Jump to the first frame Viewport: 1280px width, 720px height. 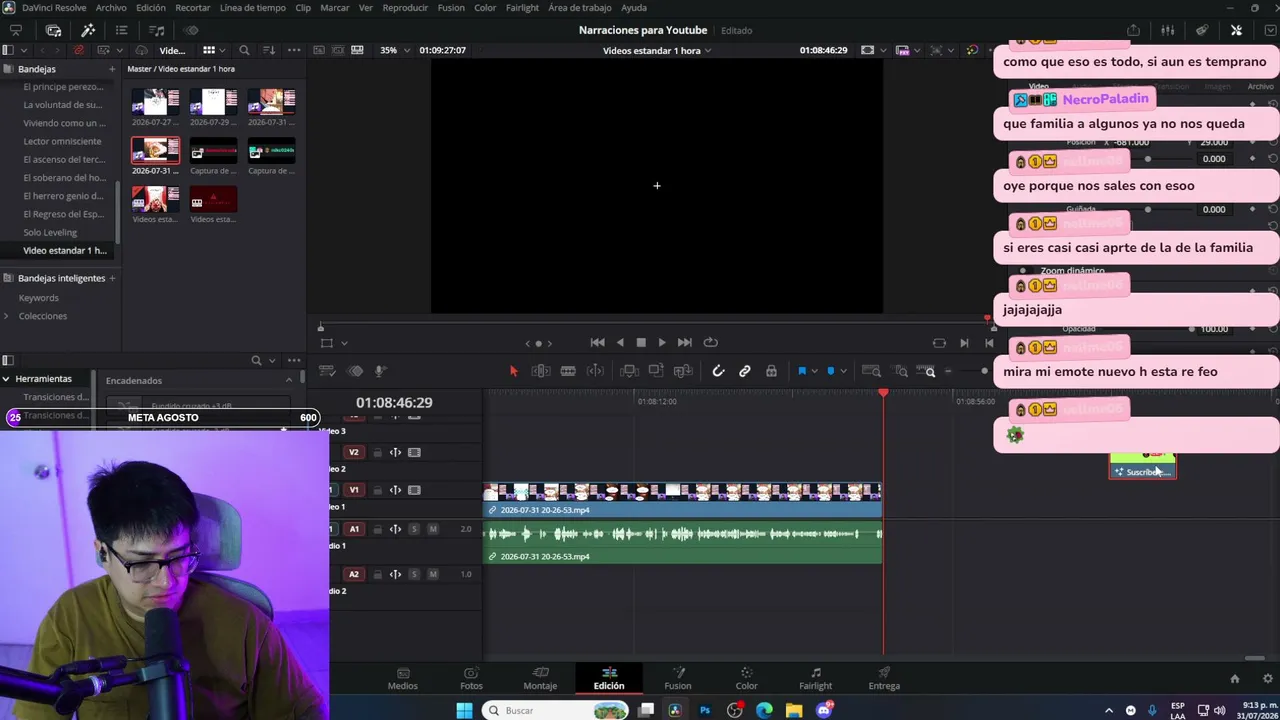pyautogui.click(x=597, y=343)
